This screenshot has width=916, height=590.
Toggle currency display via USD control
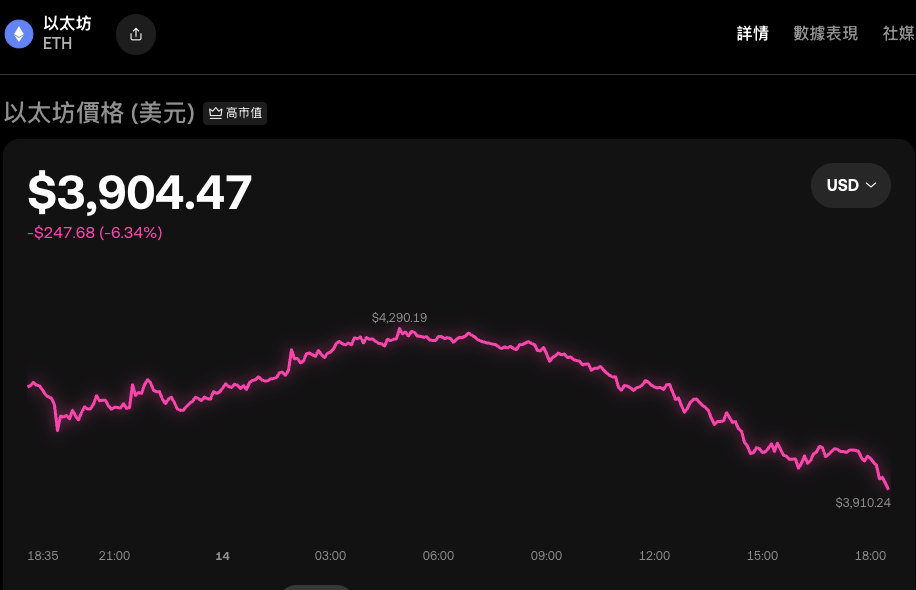[x=851, y=185]
